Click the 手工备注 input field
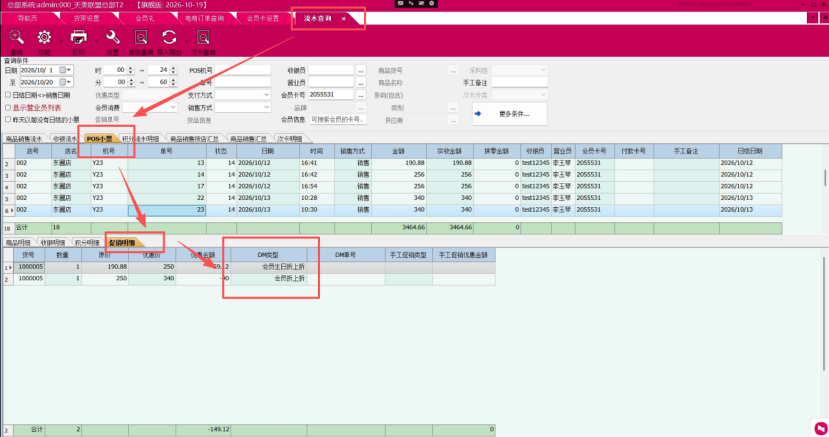Image resolution: width=829 pixels, height=437 pixels. [x=520, y=82]
